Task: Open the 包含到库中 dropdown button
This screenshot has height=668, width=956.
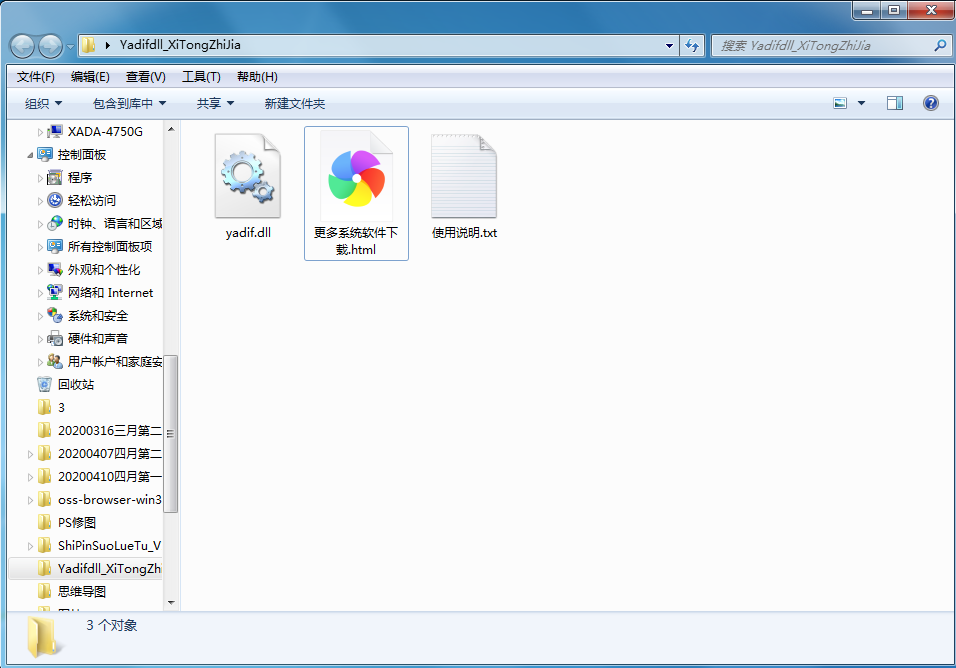Action: coord(129,104)
